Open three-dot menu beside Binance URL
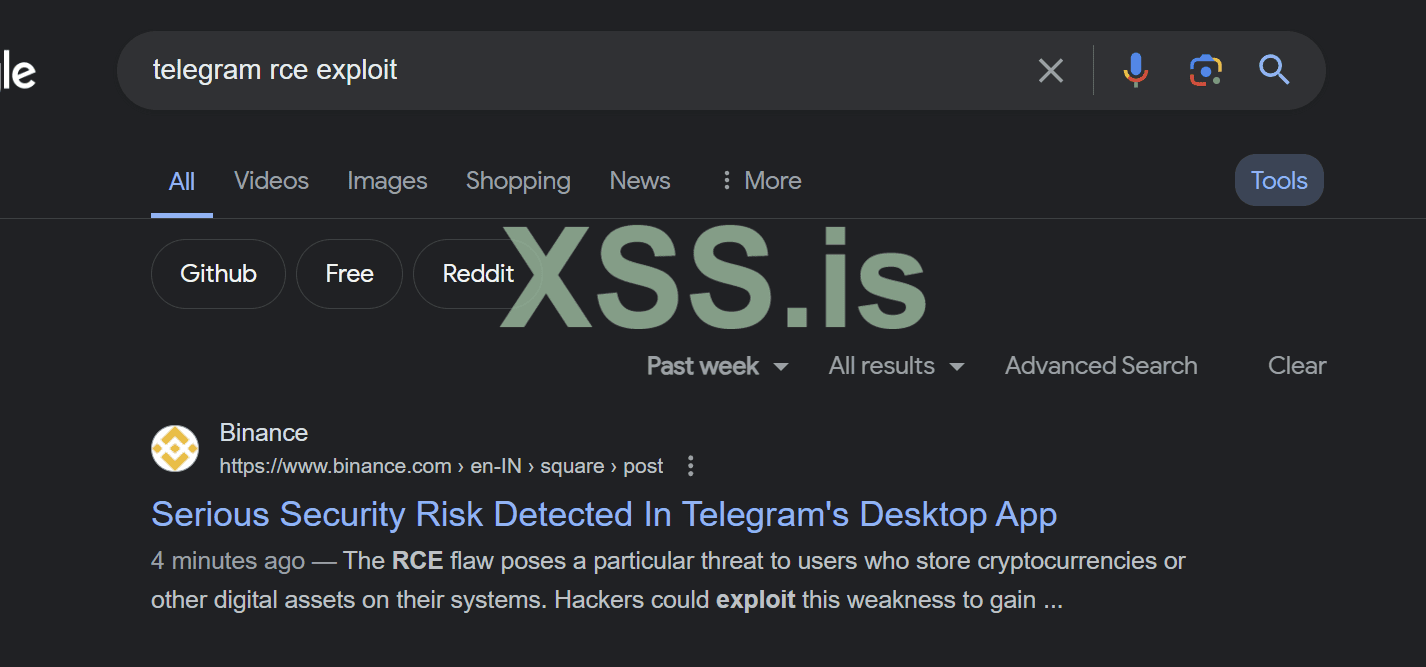This screenshot has height=667, width=1426. 690,466
